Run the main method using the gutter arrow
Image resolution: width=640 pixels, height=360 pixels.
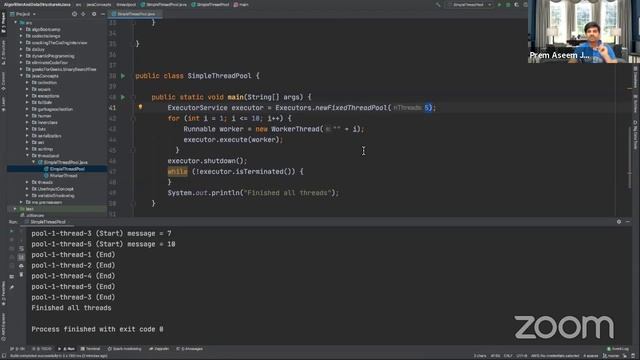(123, 97)
